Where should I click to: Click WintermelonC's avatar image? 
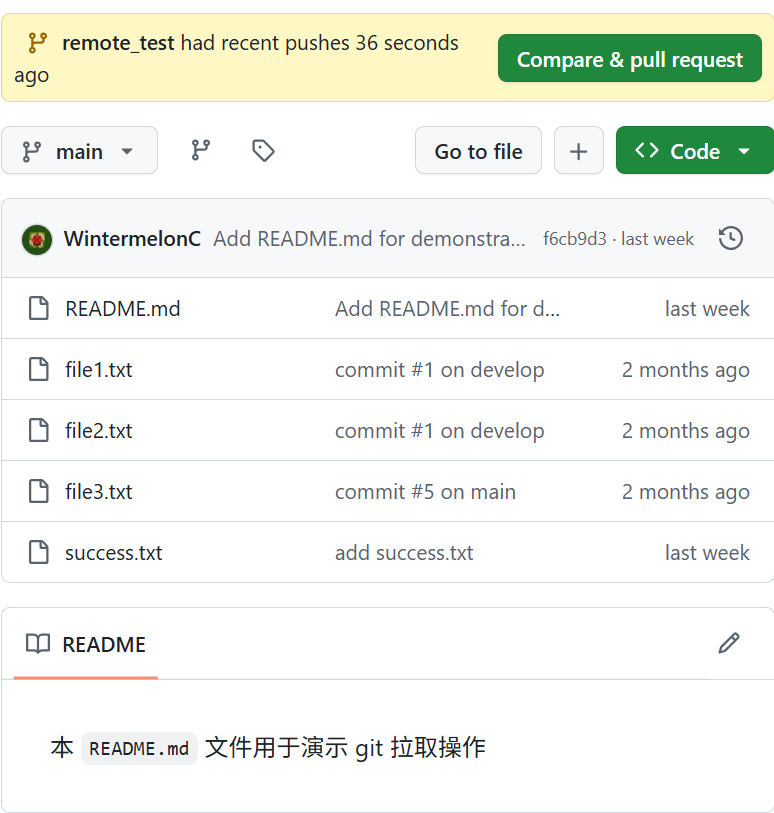pyautogui.click(x=37, y=239)
